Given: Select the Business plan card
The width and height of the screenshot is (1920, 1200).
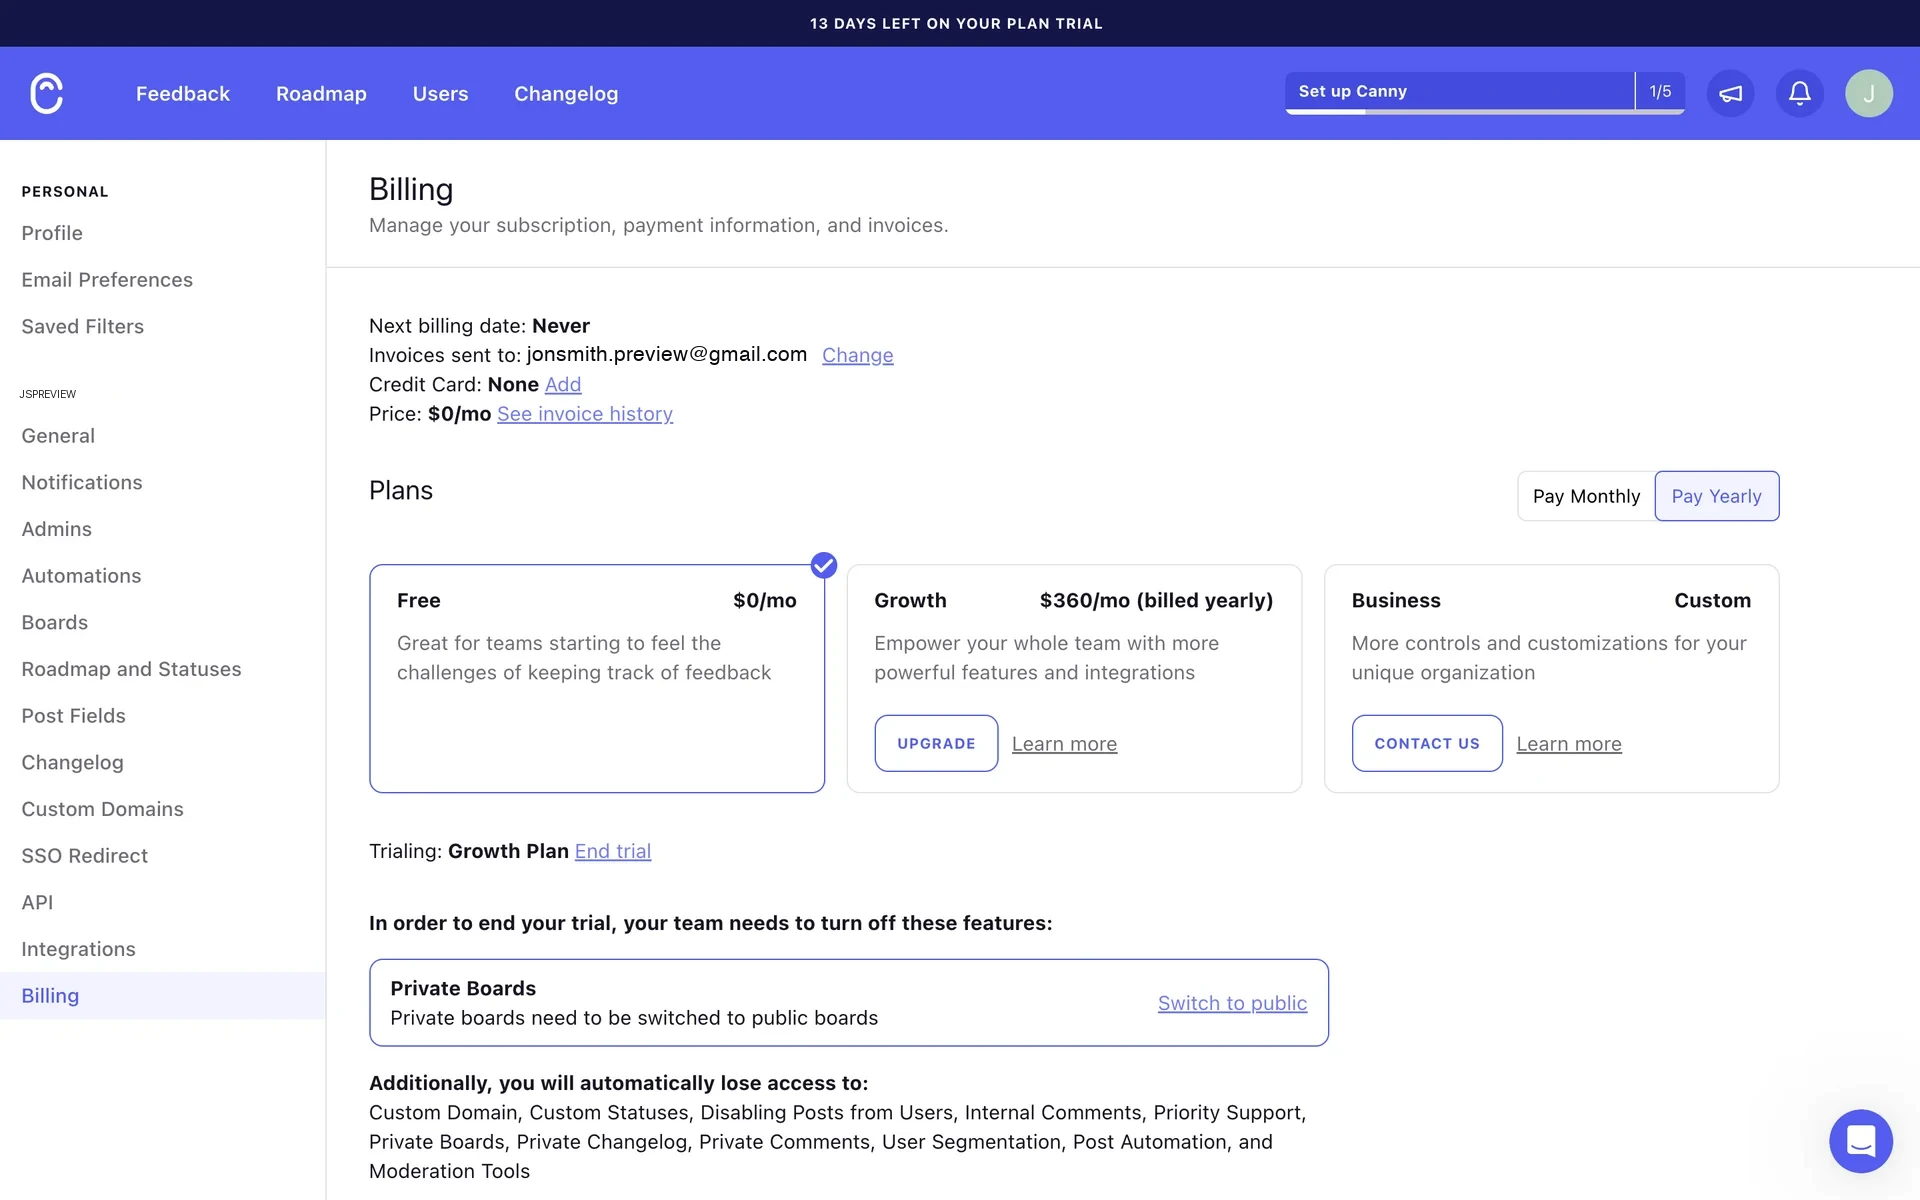Looking at the screenshot, I should point(1551,679).
